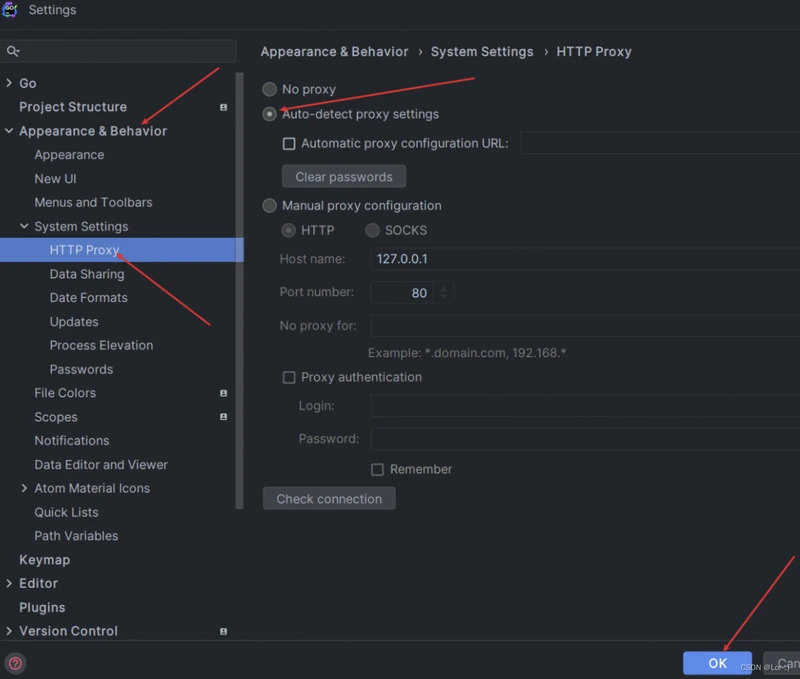The height and width of the screenshot is (679, 800).
Task: Select Auto-detect proxy settings option
Action: click(x=269, y=114)
